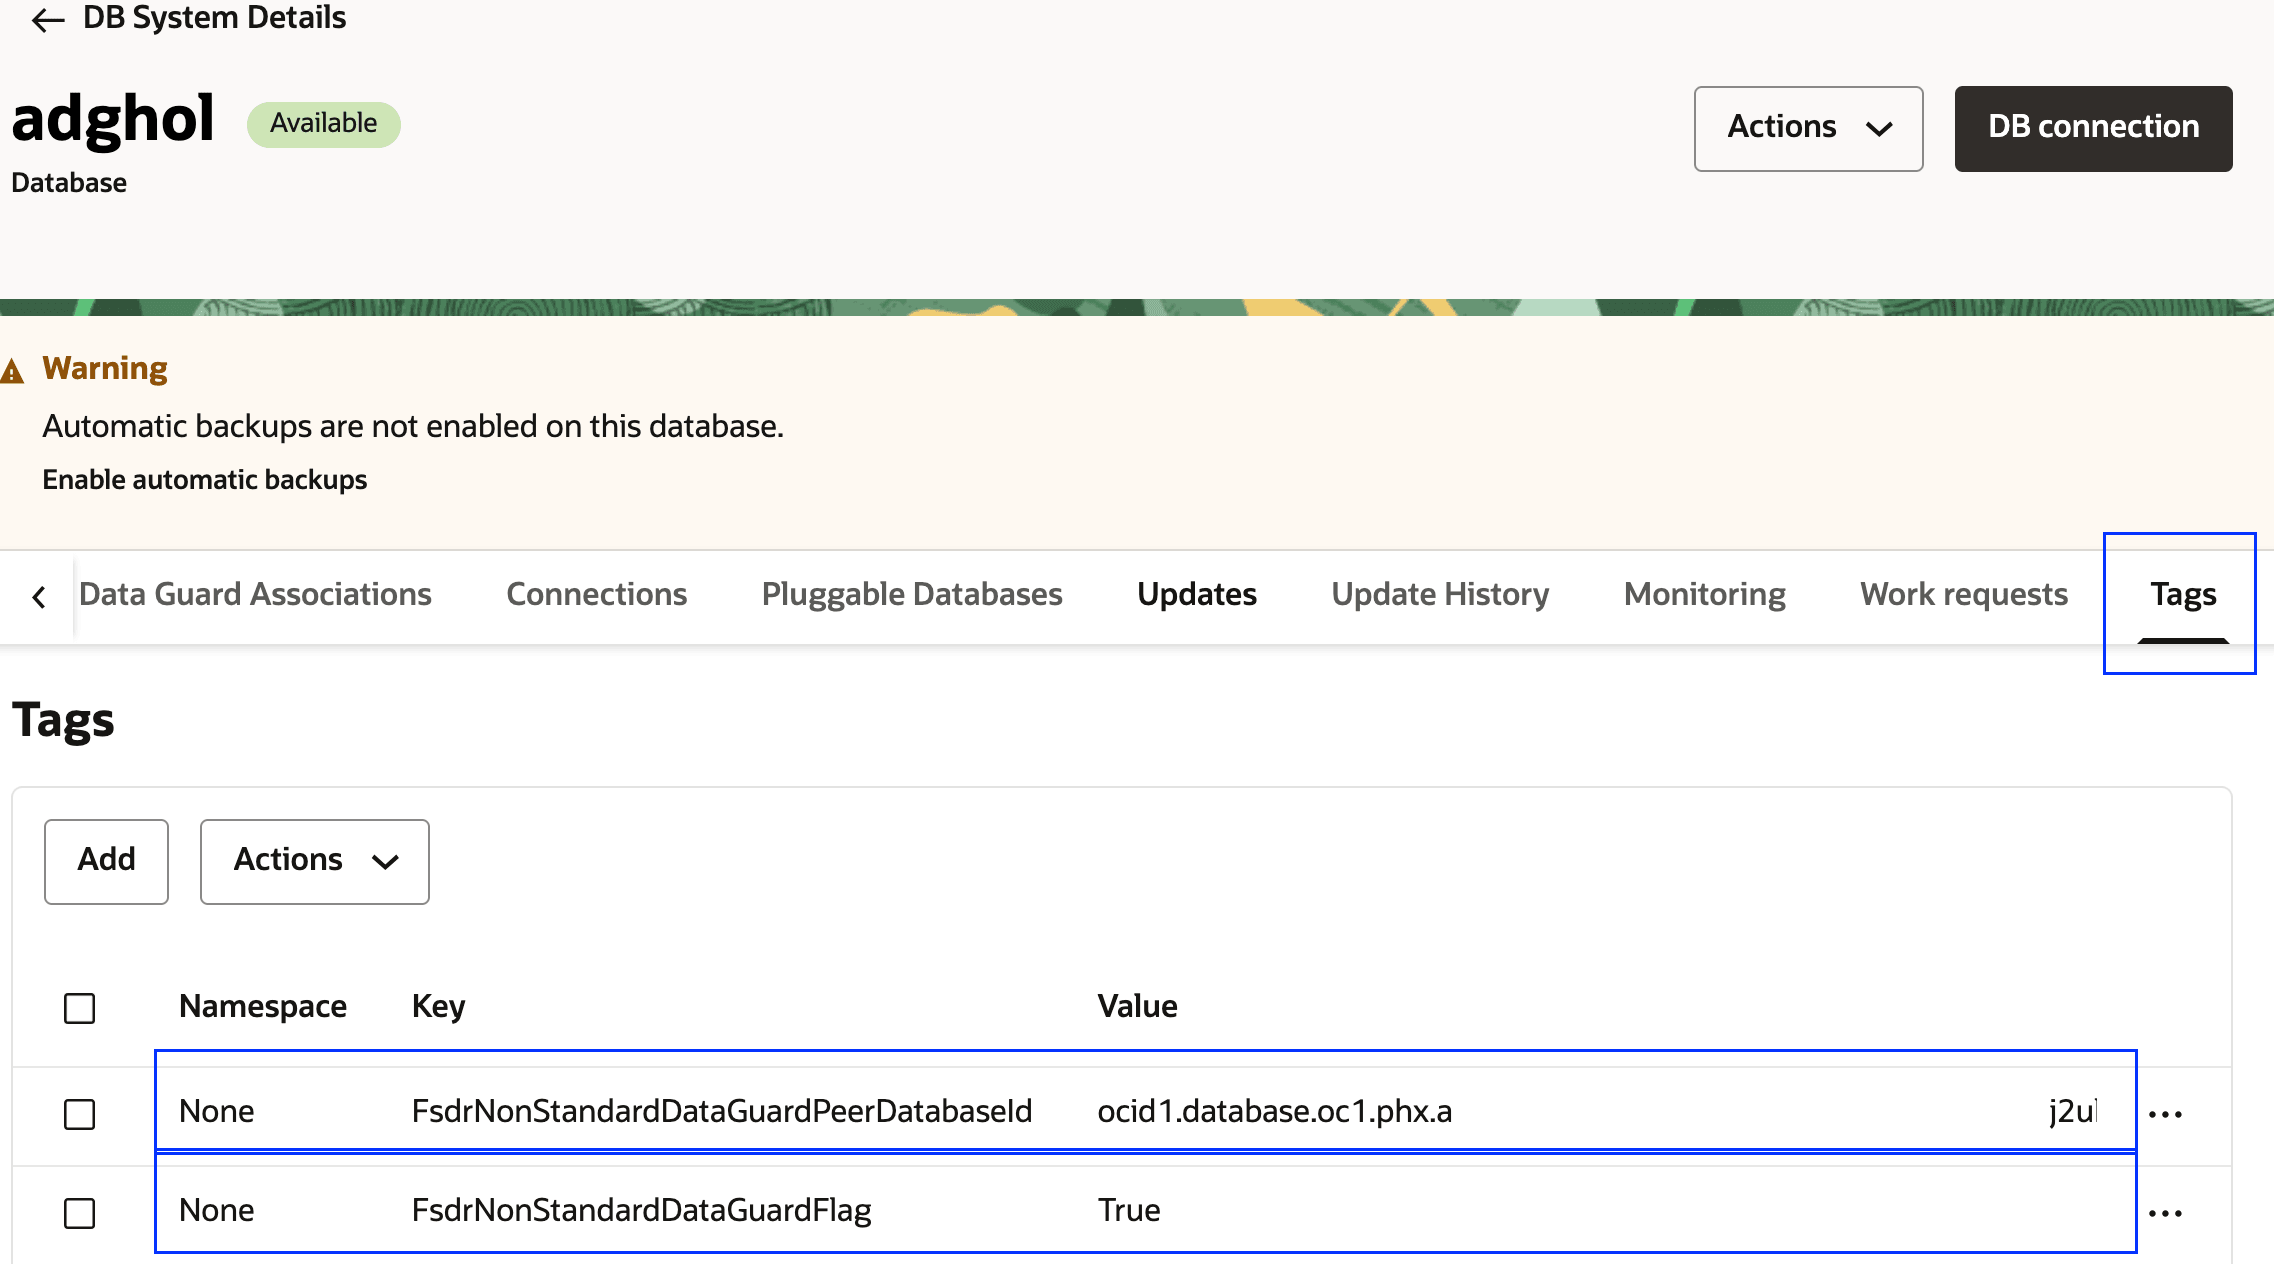Click the DB connection button
Viewport: 2274px width, 1264px height.
(2092, 127)
